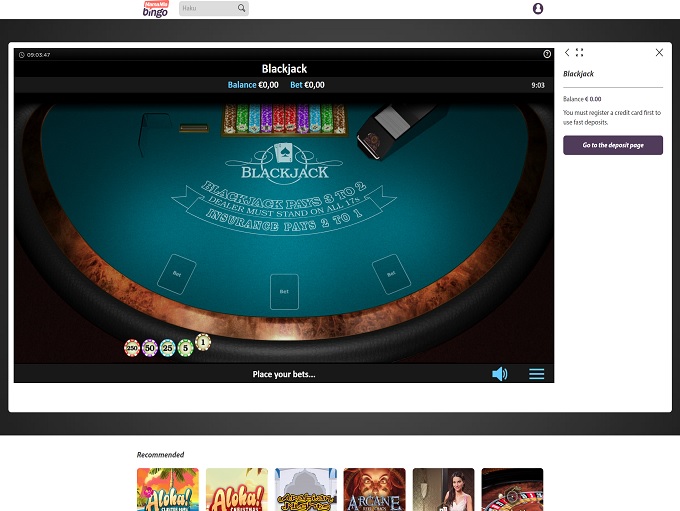The height and width of the screenshot is (511, 680).
Task: Place bet on the right Bet spot
Action: coord(390,272)
